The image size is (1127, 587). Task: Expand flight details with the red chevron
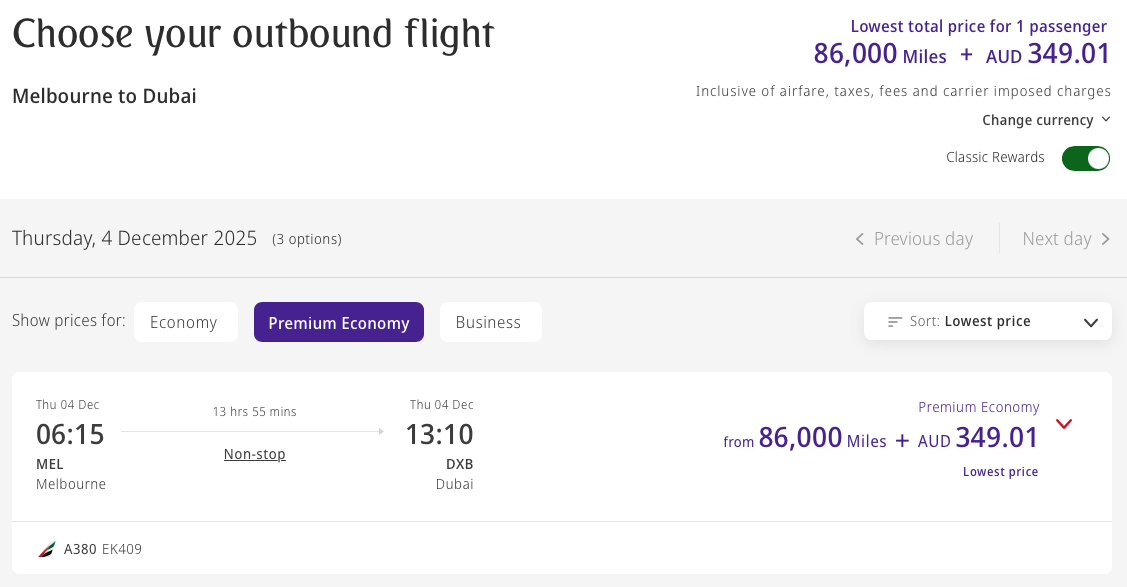click(x=1064, y=424)
